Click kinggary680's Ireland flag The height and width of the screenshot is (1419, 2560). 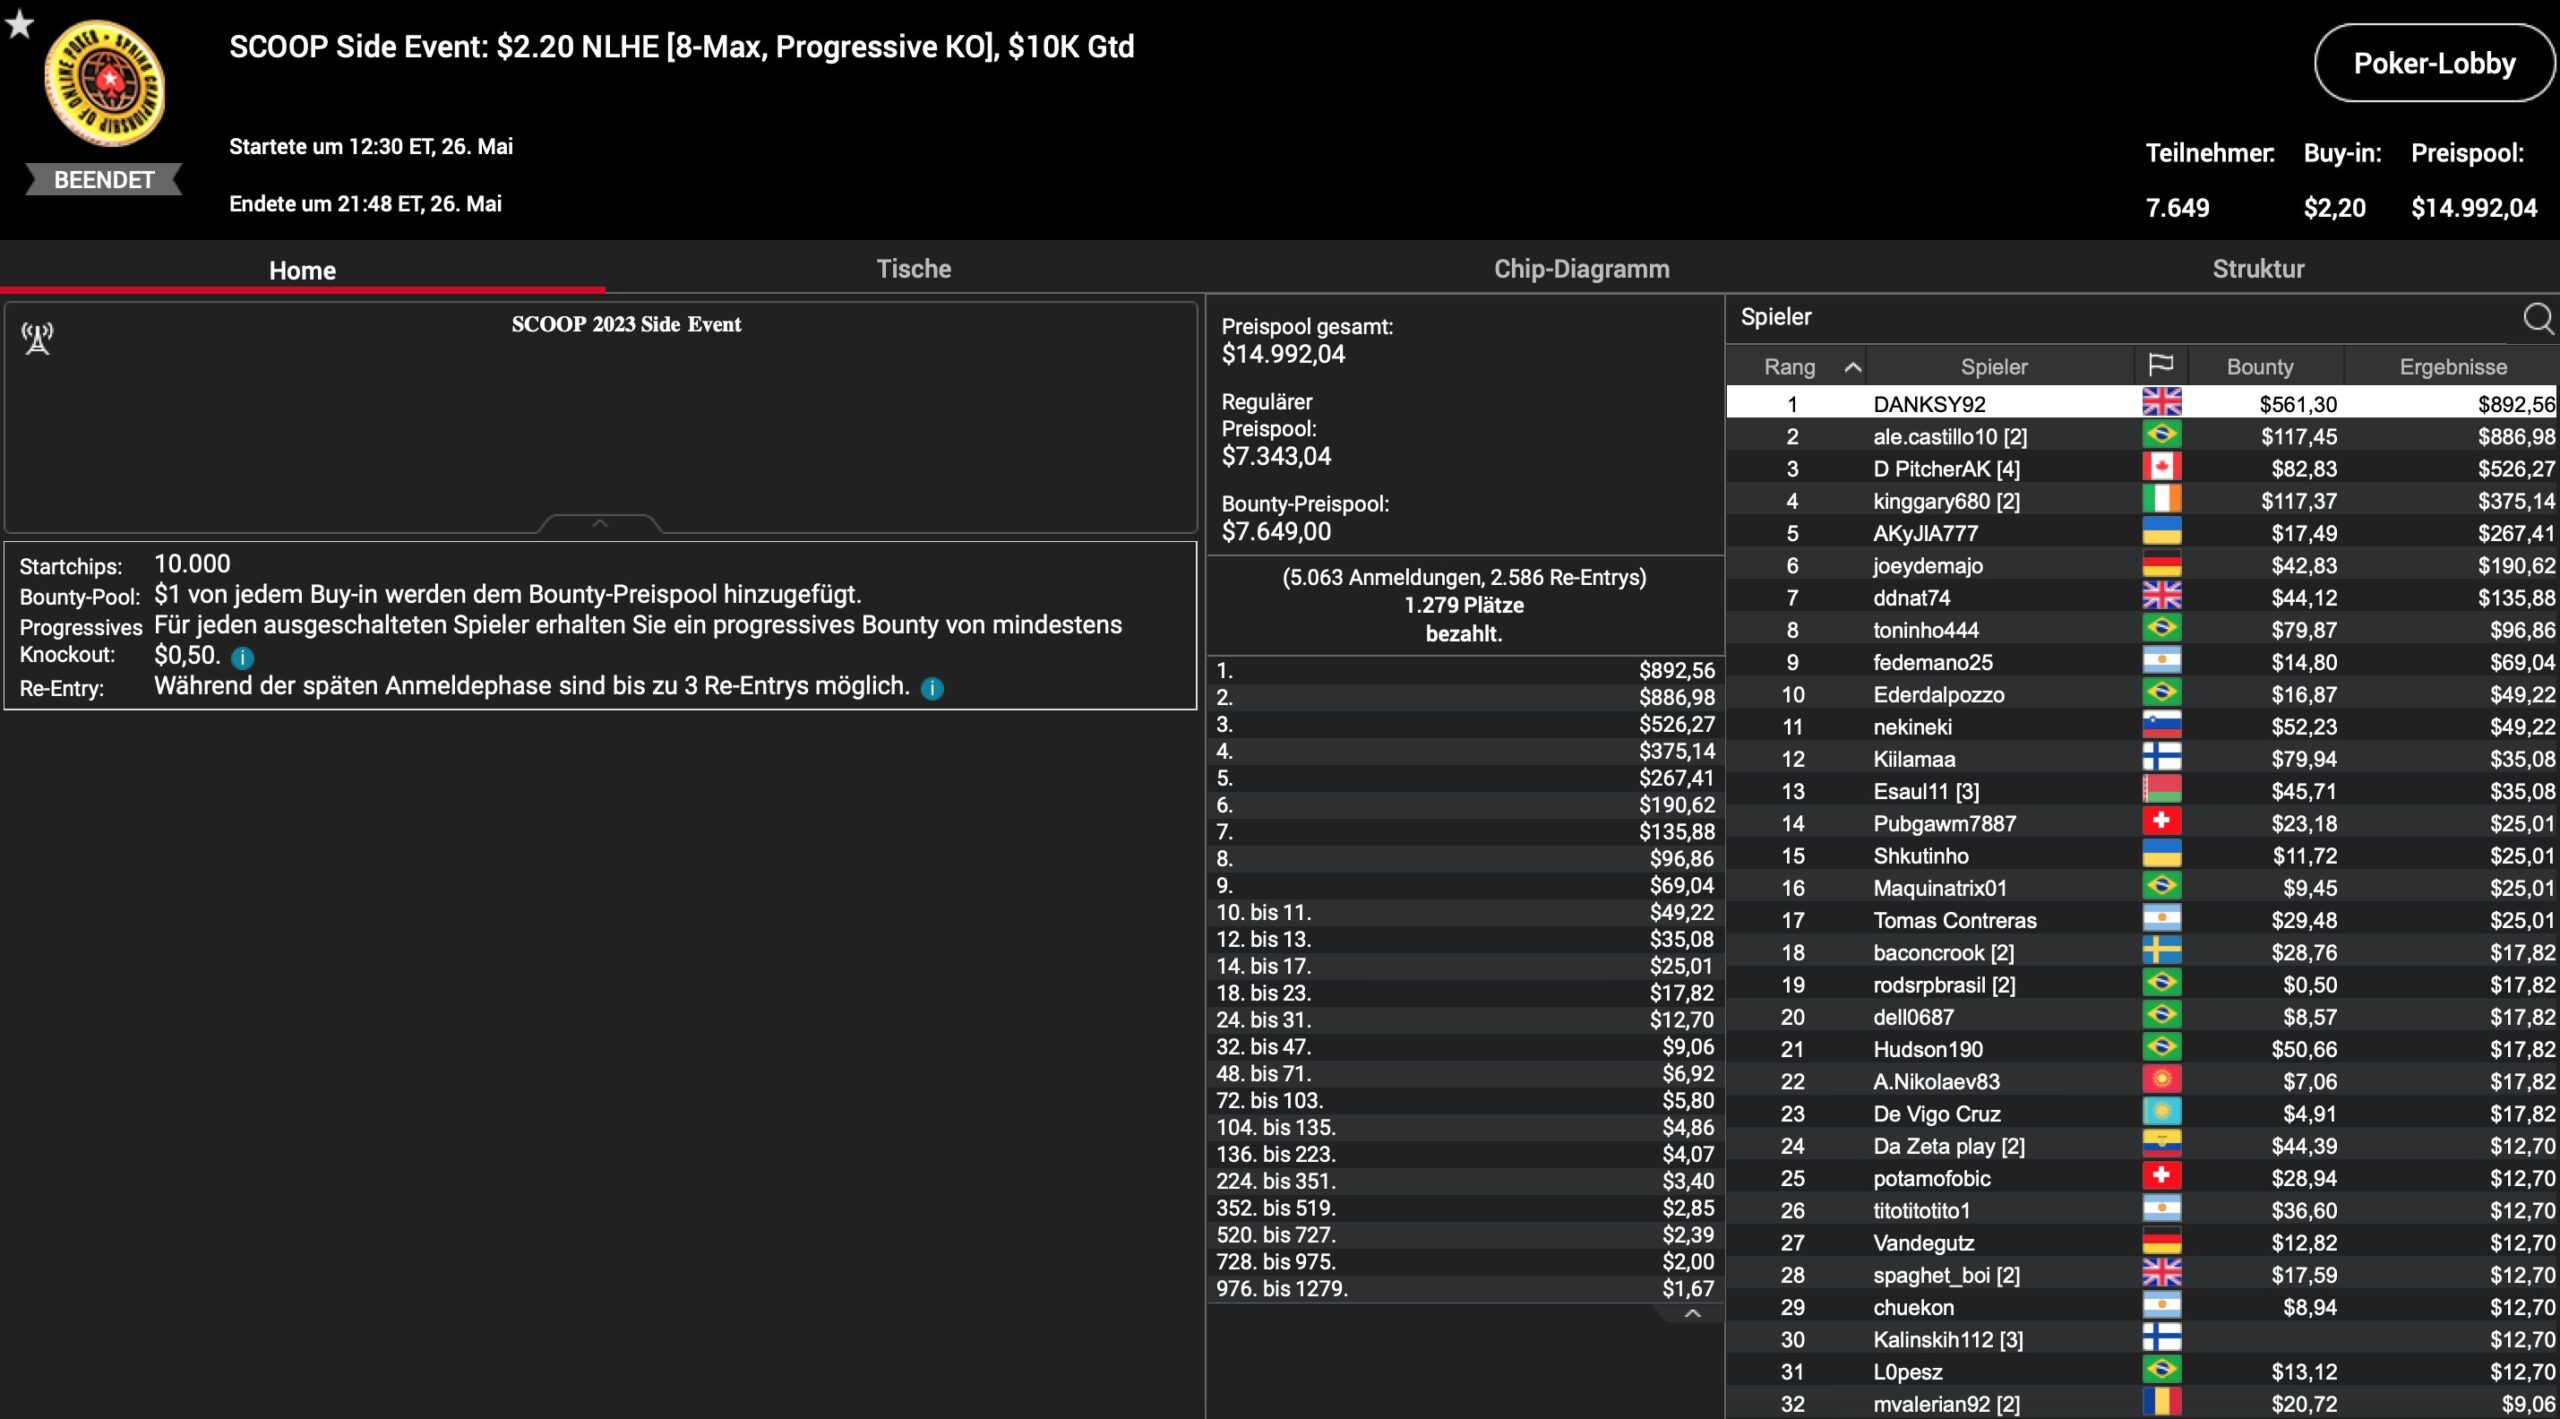tap(2161, 499)
